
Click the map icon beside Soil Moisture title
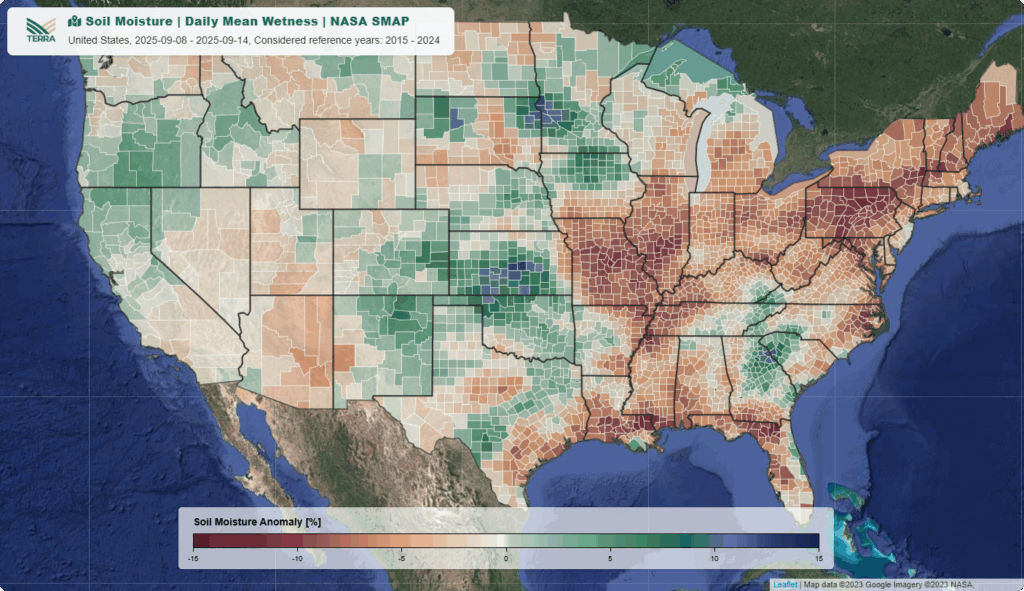(74, 21)
